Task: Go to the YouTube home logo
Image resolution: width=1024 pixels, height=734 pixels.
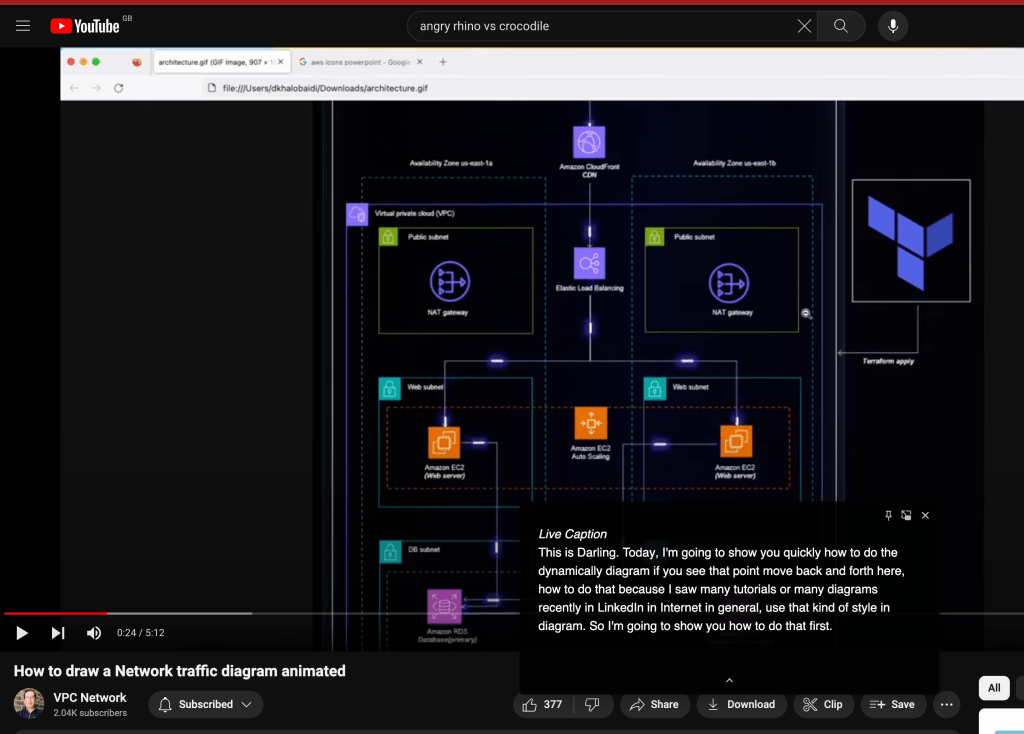Action: click(86, 26)
